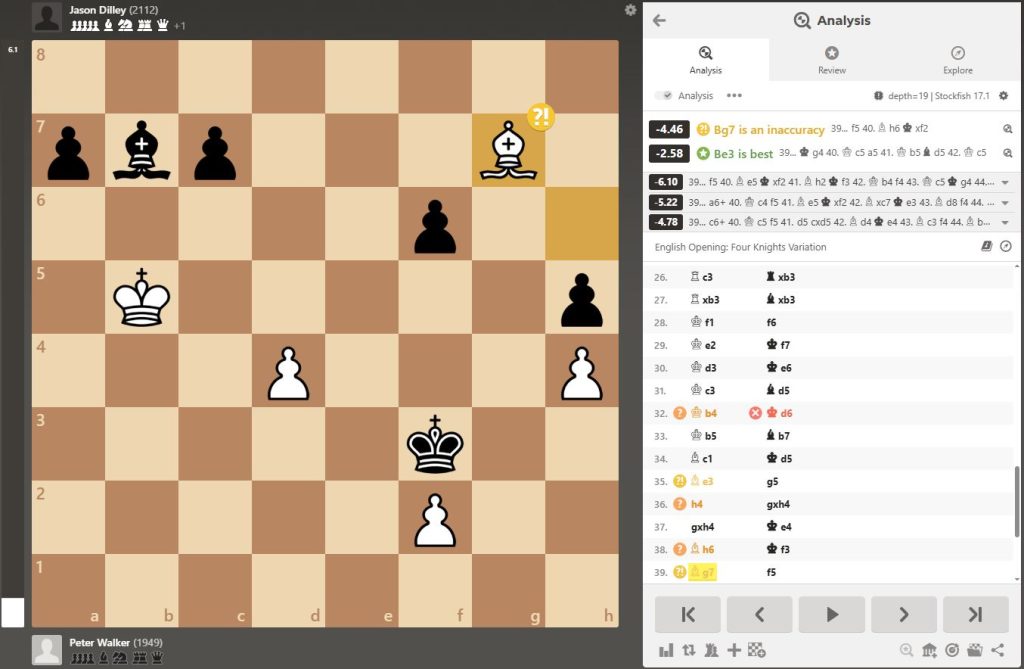Click the plus icon in the bottom toolbar
Viewport: 1024px width, 669px height.
pos(734,650)
